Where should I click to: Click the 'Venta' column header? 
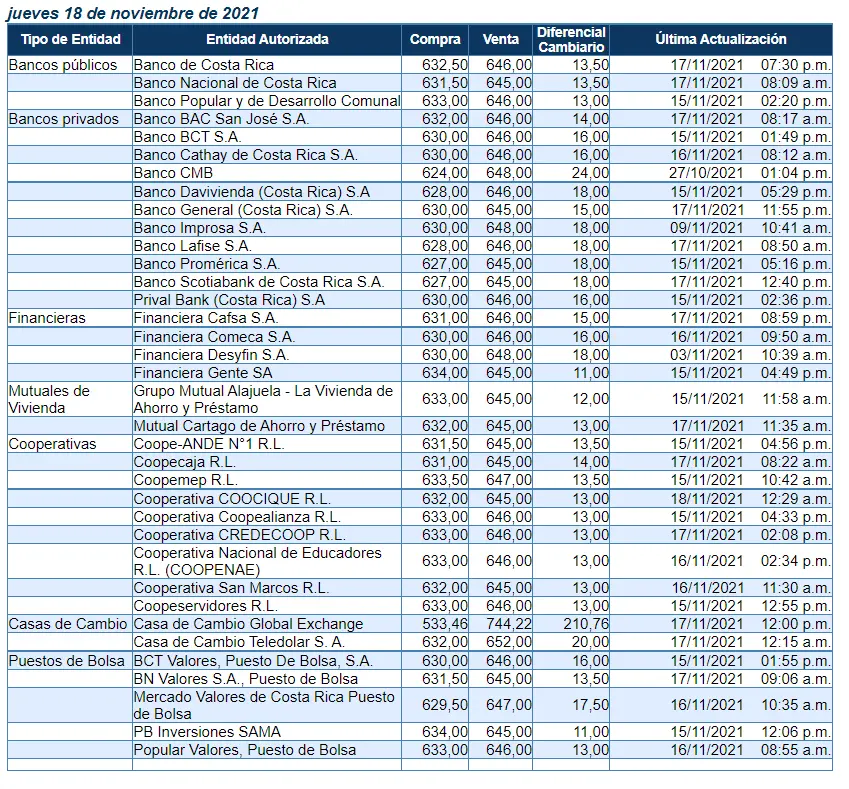pyautogui.click(x=500, y=40)
